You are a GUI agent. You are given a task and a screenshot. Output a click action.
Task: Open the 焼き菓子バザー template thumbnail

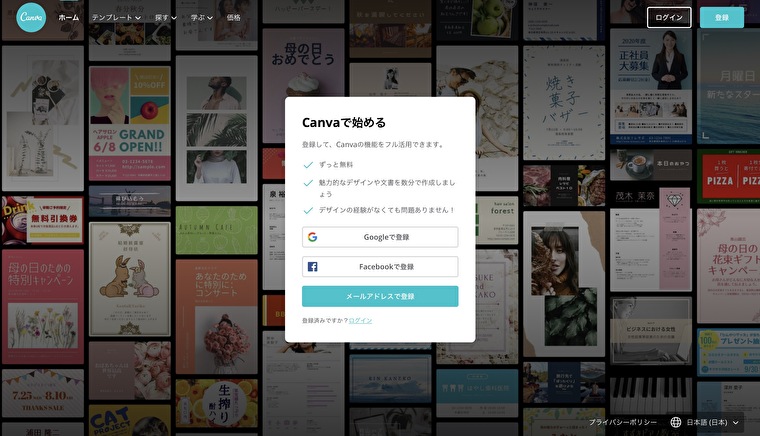tap(564, 103)
